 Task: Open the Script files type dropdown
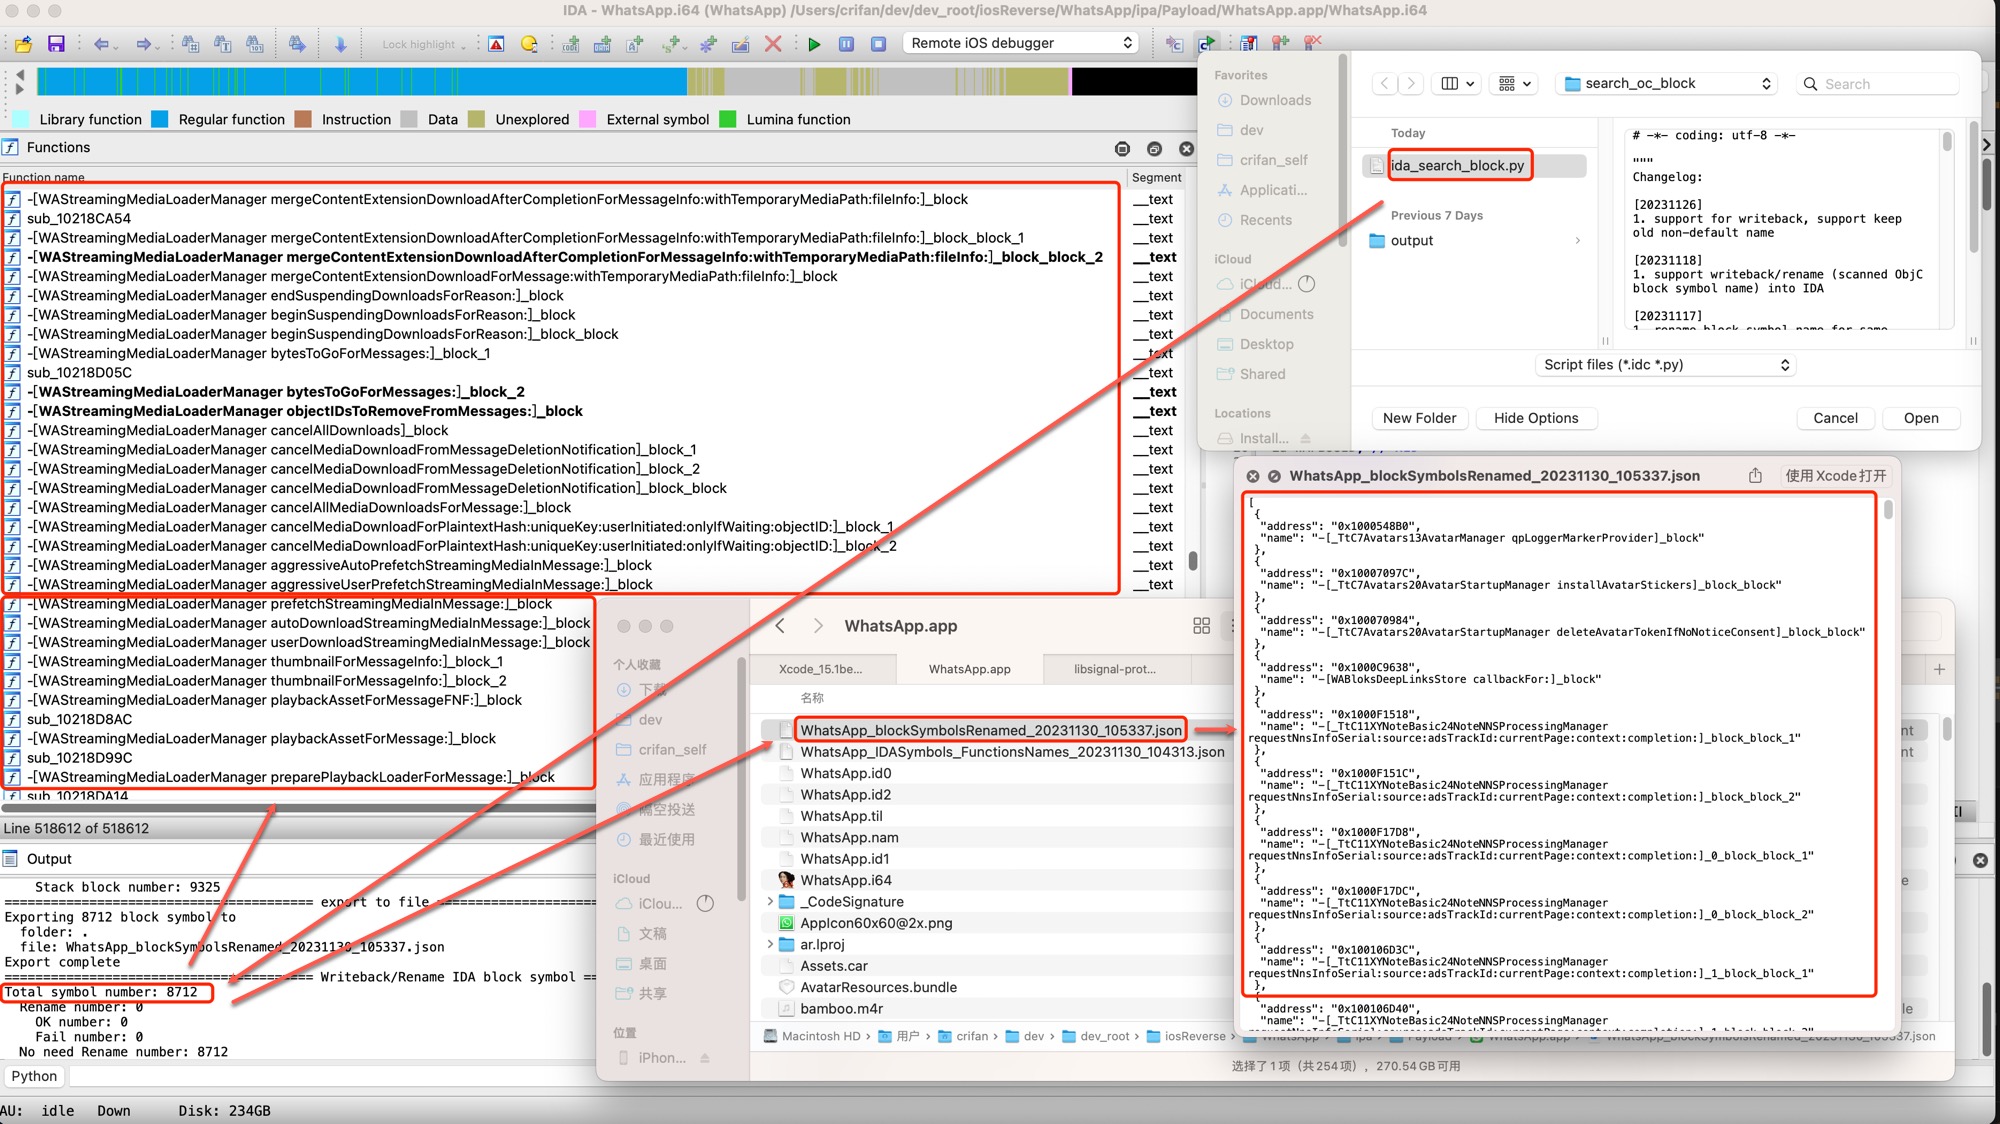click(1665, 365)
